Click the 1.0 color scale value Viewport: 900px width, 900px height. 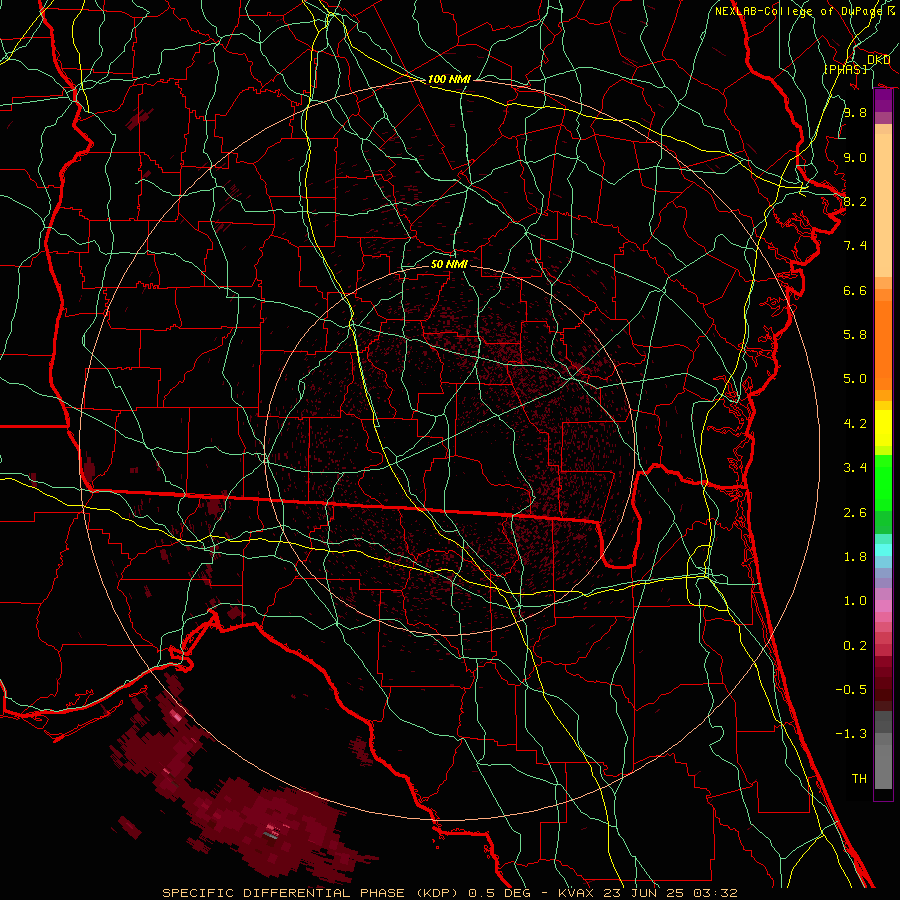pos(855,601)
